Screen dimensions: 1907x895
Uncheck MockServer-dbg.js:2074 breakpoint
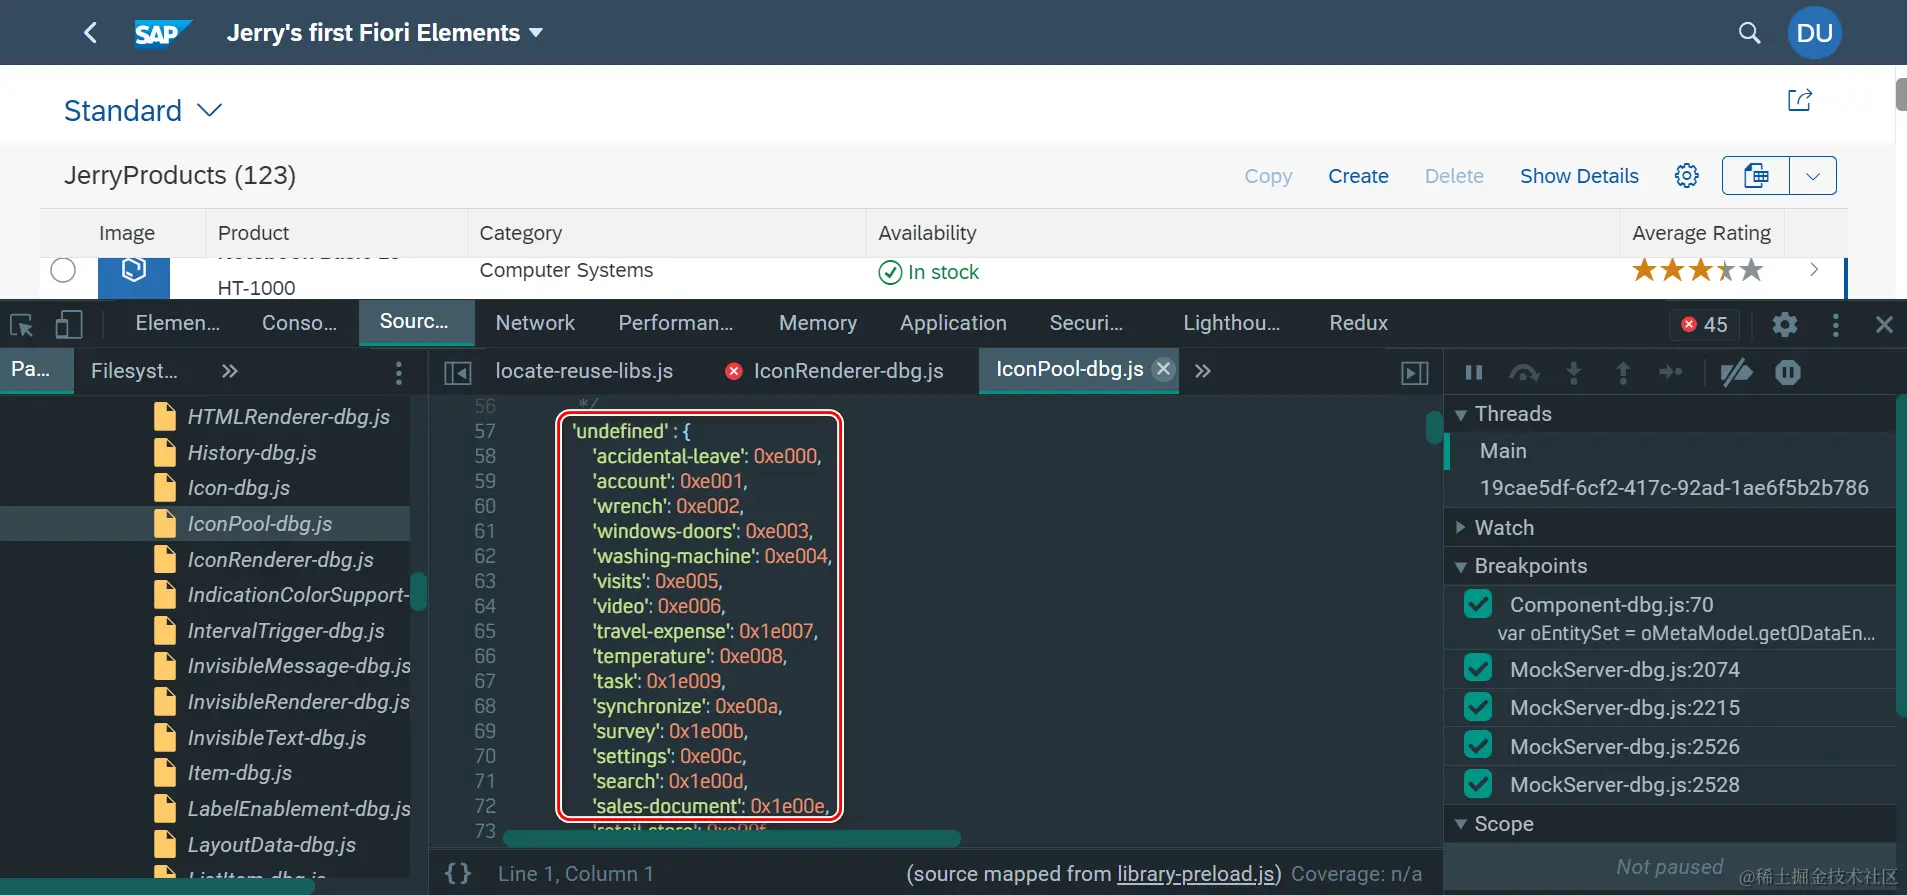[x=1477, y=668]
